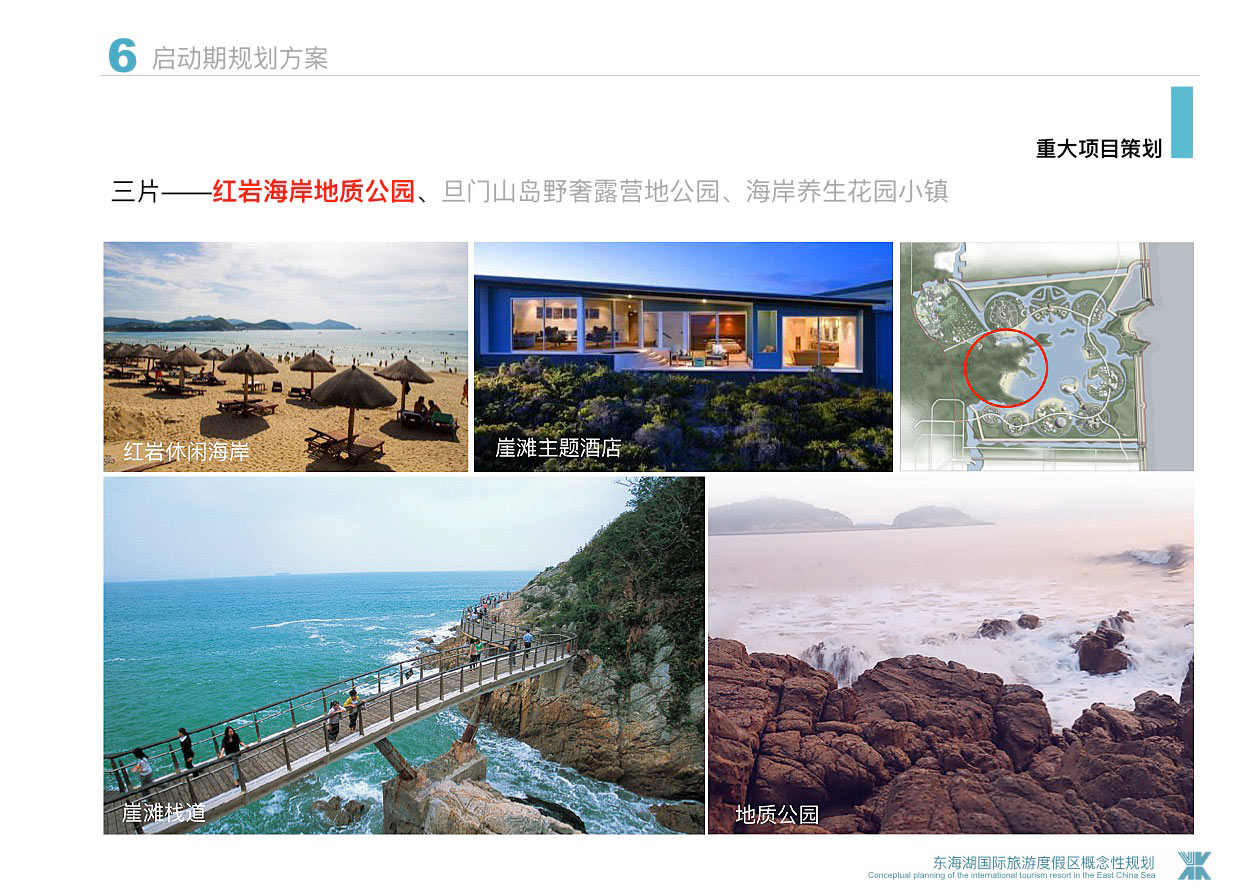
Task: Click the red 红岩海岸地质公园 heading text
Action: [x=313, y=191]
